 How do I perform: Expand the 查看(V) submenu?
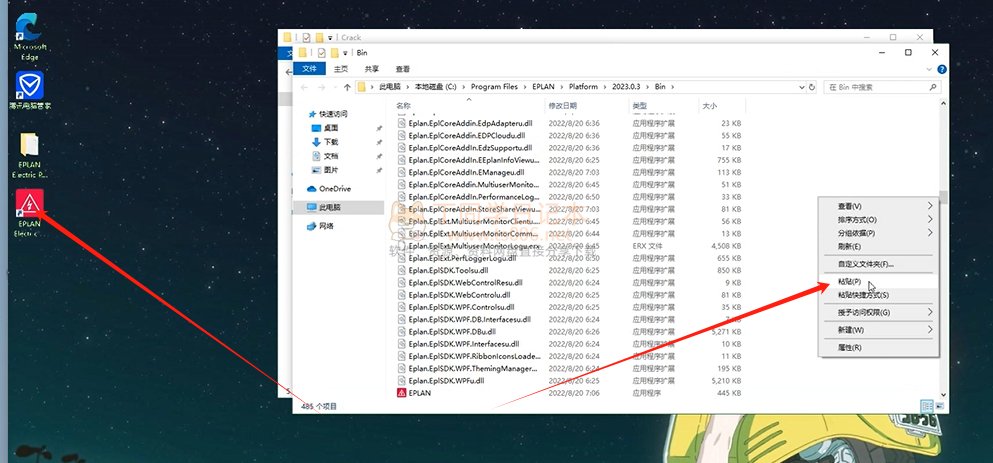point(850,206)
